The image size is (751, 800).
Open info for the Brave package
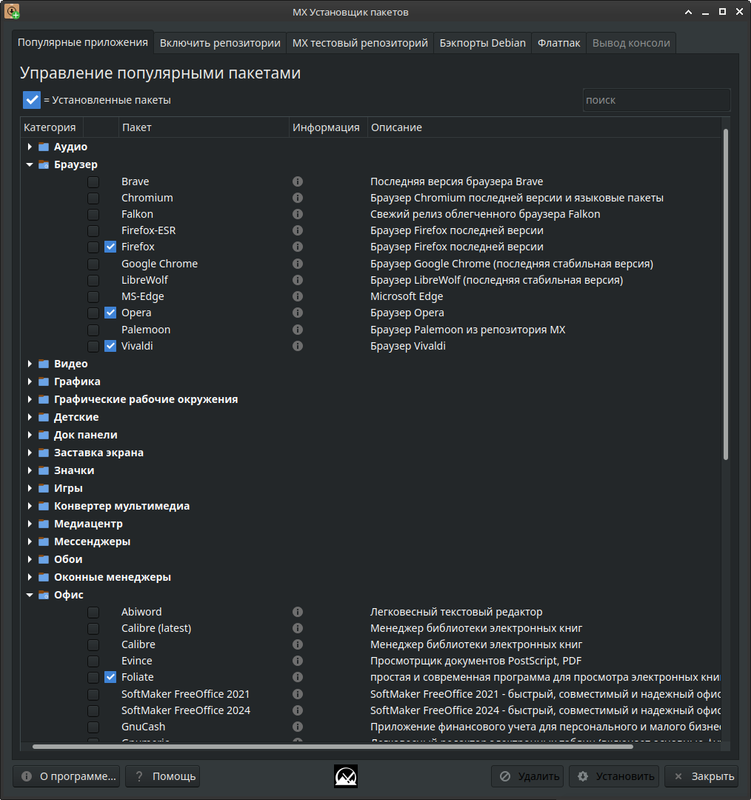[297, 182]
